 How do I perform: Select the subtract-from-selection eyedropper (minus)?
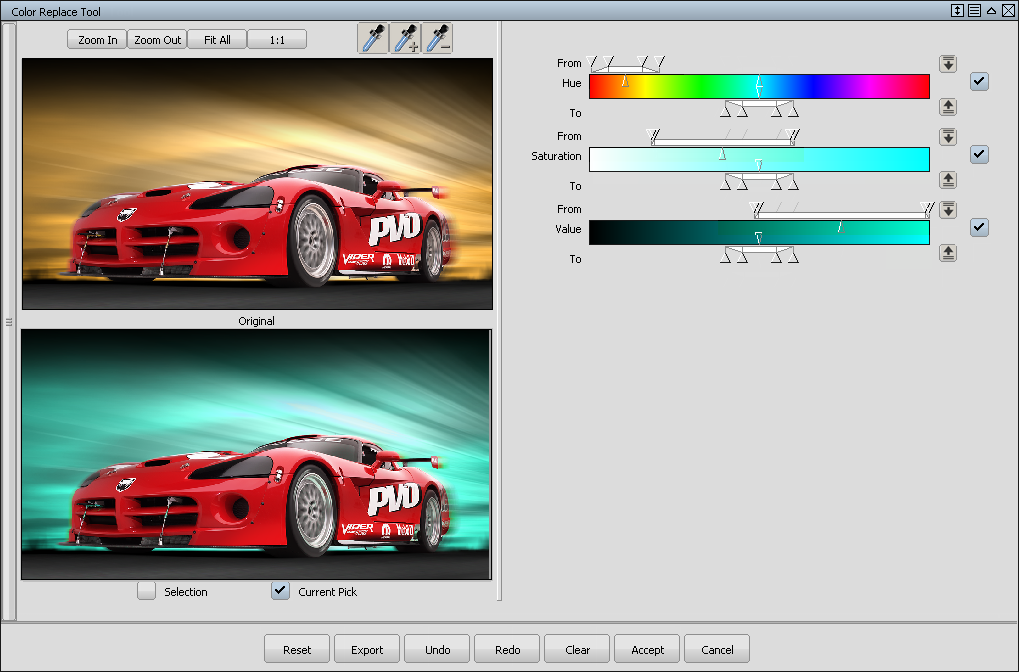click(x=437, y=39)
